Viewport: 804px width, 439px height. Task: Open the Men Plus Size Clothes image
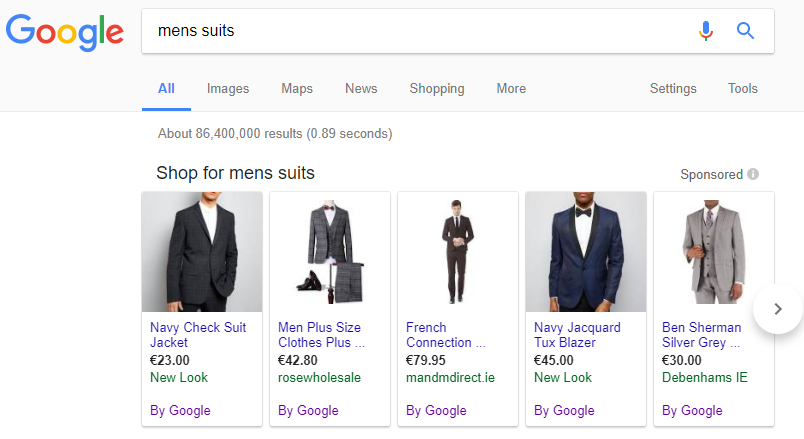point(330,252)
